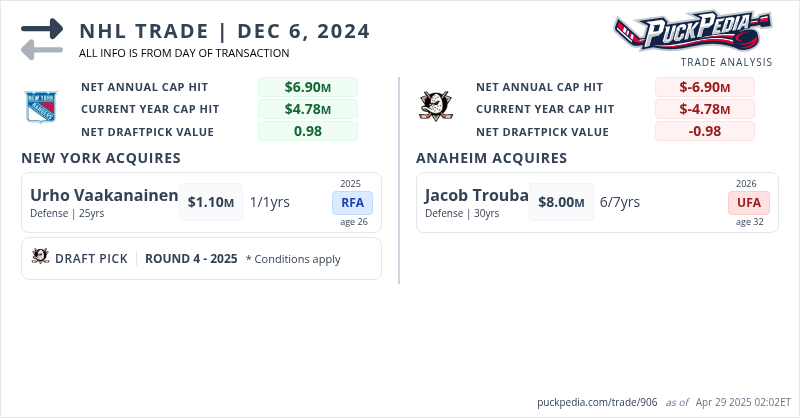The height and width of the screenshot is (418, 800).
Task: Click Anaheim's $-6.90M net annual value
Action: 704,87
